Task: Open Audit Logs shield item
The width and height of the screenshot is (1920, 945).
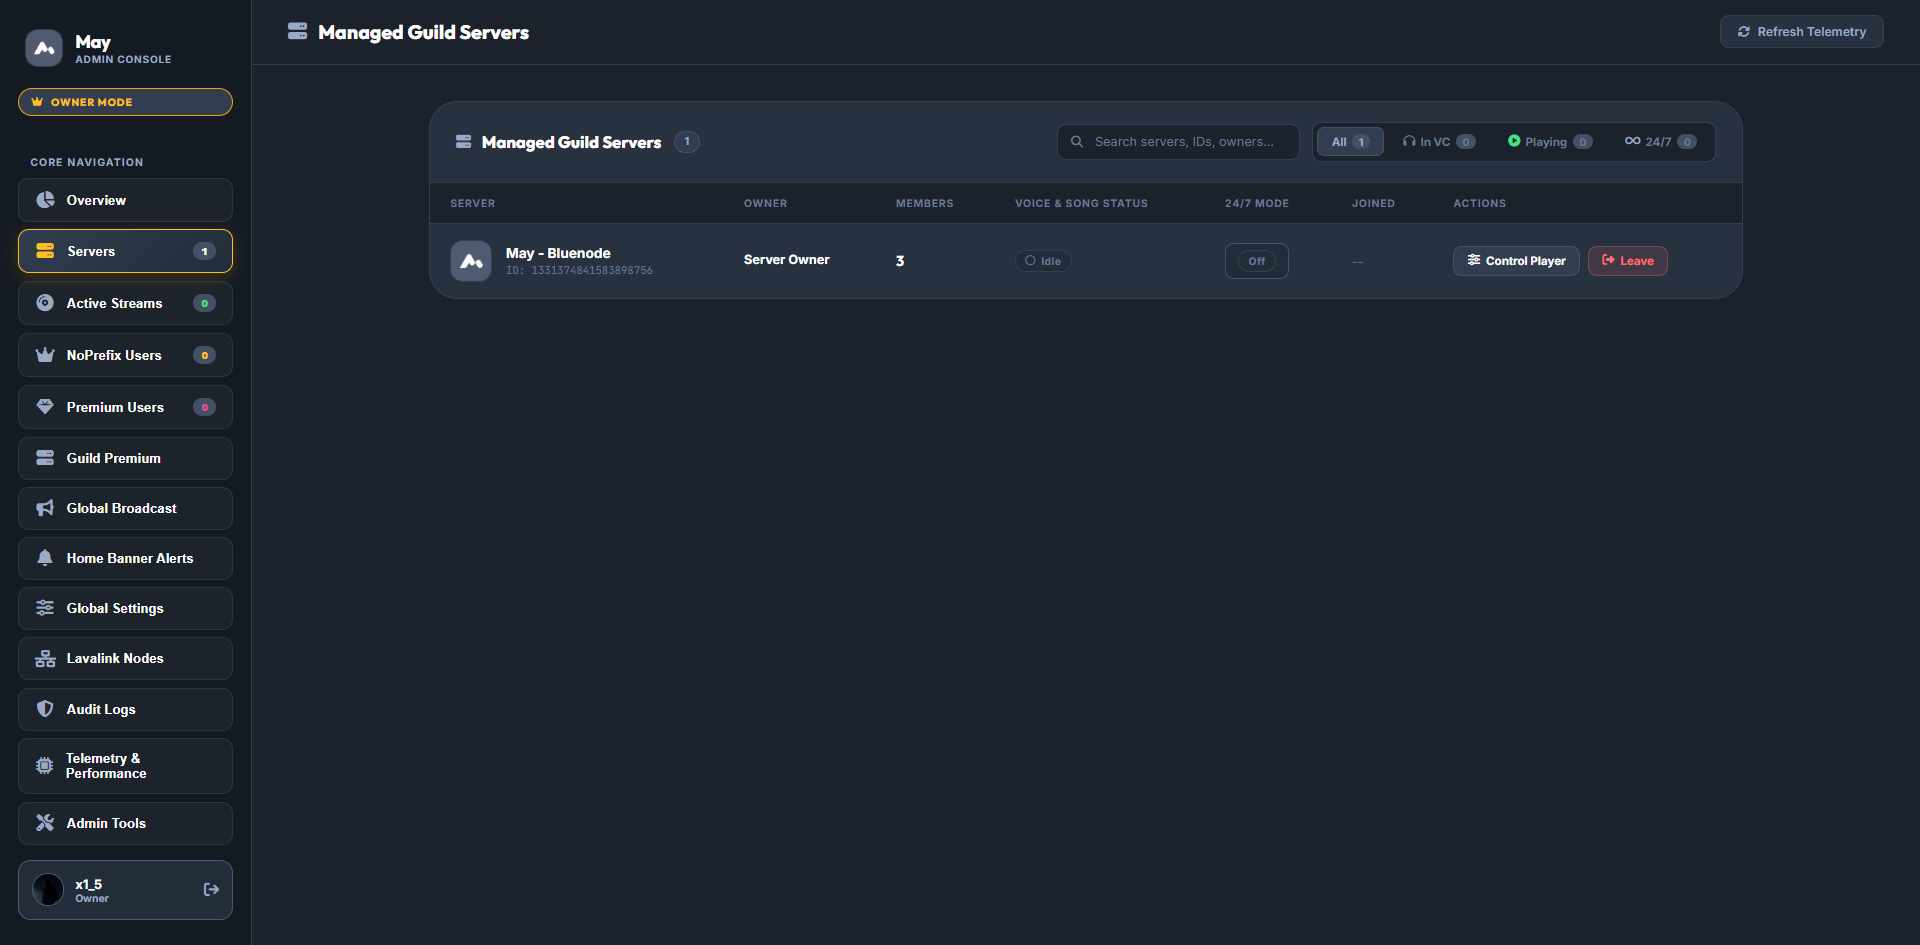Action: 125,709
